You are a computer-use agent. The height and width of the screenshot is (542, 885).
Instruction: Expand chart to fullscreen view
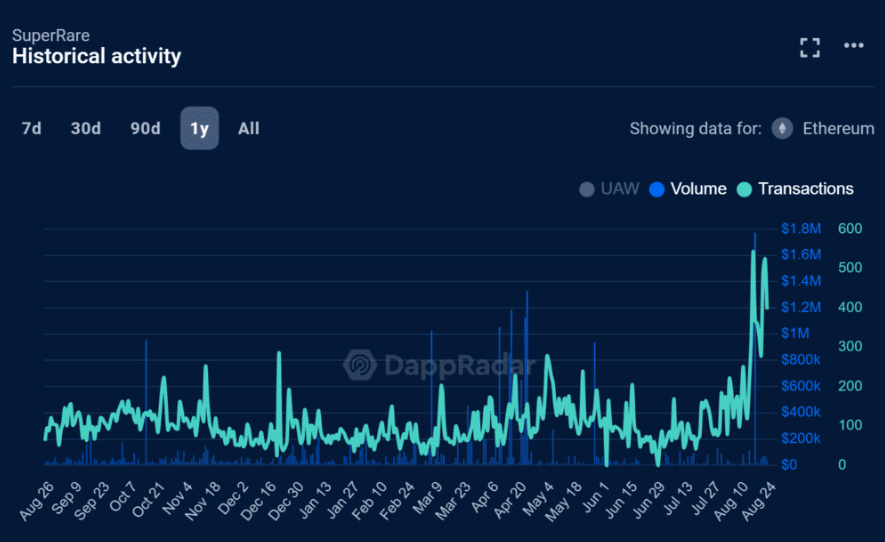click(810, 47)
